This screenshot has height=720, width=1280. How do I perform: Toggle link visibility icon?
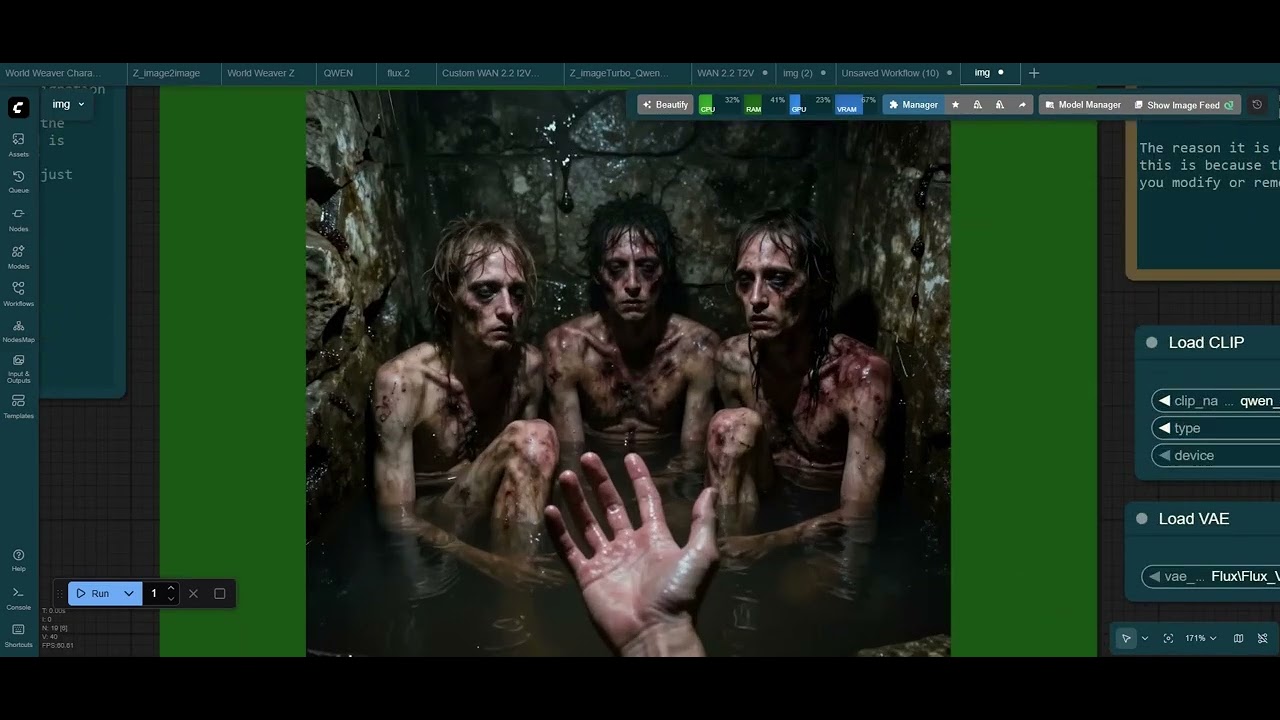tap(1262, 638)
